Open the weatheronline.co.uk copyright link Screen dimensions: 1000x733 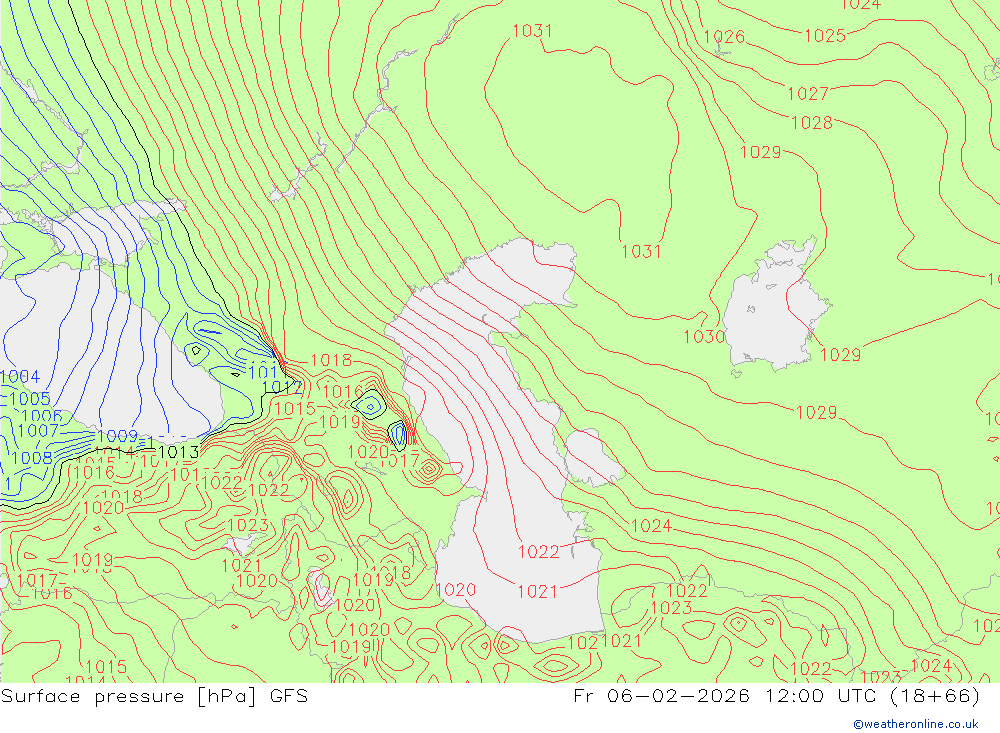click(916, 724)
